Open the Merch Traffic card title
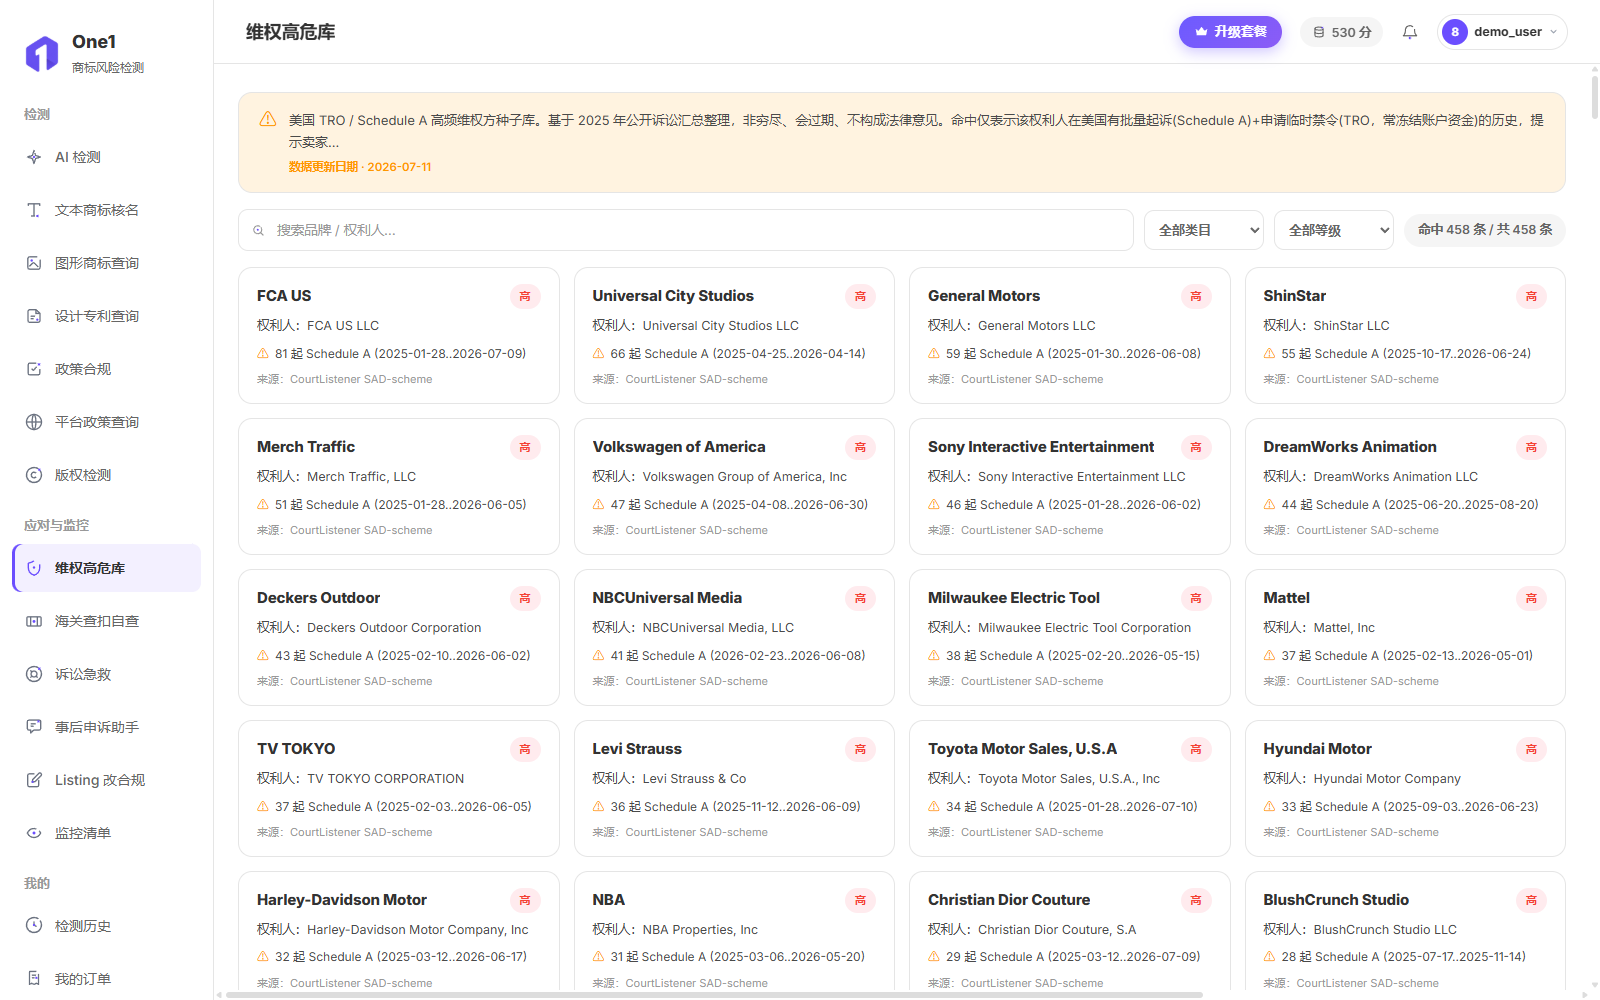1600x1000 pixels. 306,447
